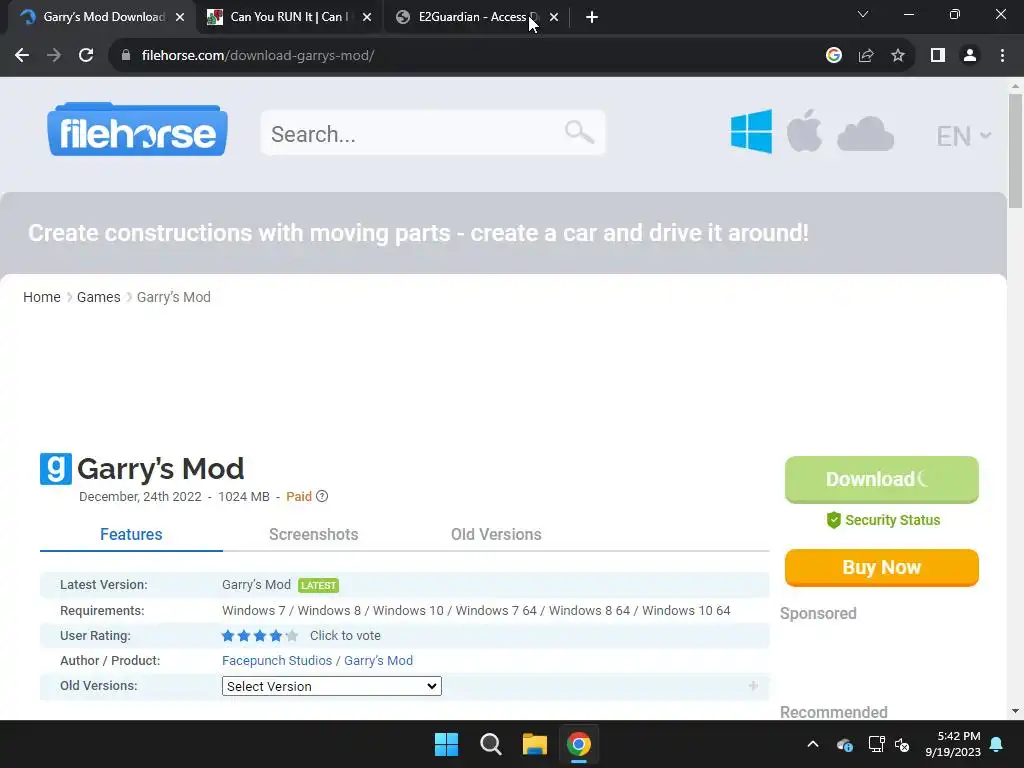The image size is (1024, 768).
Task: Open the notification bell icon
Action: tap(997, 744)
